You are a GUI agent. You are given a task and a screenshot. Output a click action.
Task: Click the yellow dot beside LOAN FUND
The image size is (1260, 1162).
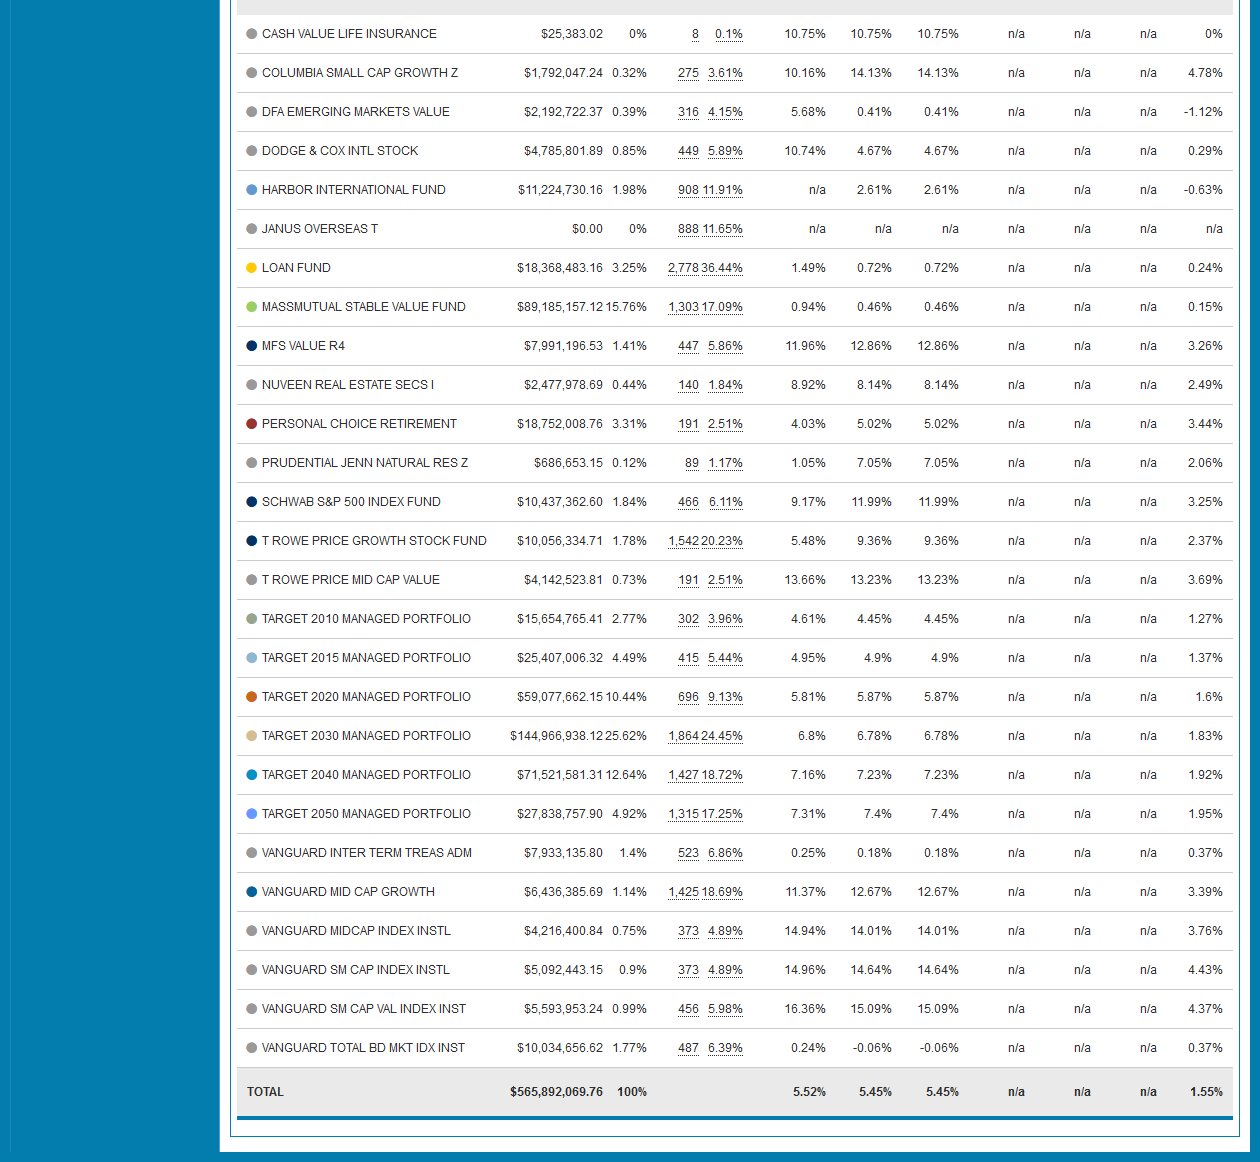[x=252, y=268]
